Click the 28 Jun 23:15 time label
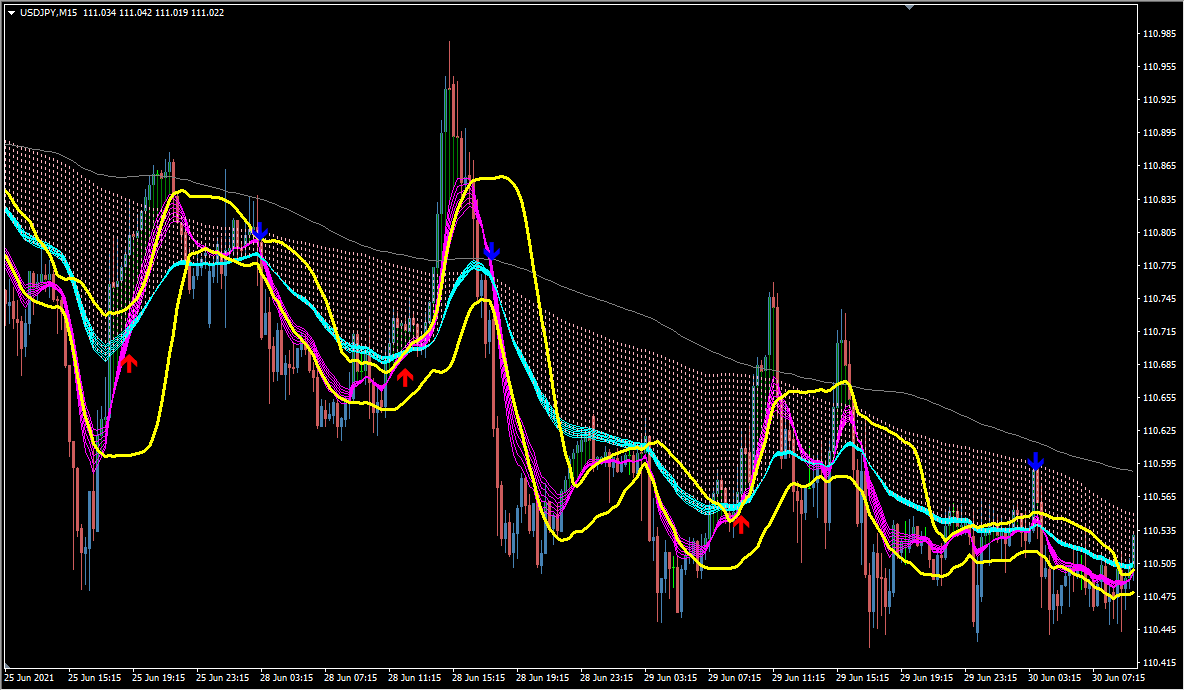Image resolution: width=1185 pixels, height=691 pixels. pyautogui.click(x=607, y=678)
